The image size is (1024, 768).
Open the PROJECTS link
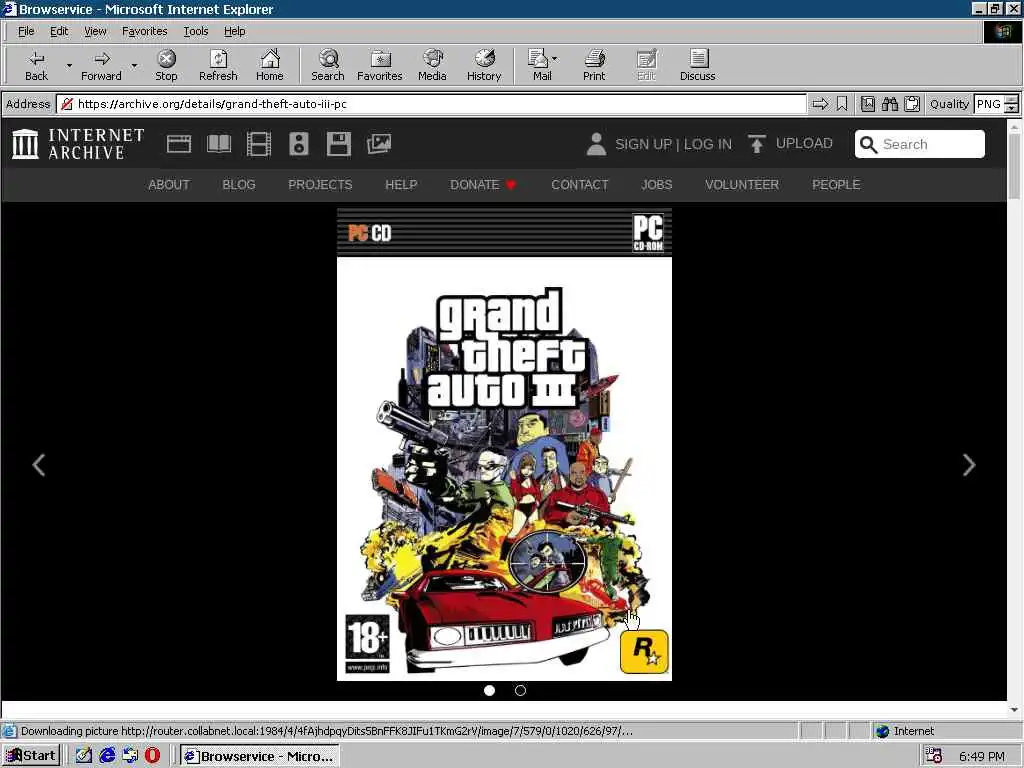pos(320,185)
